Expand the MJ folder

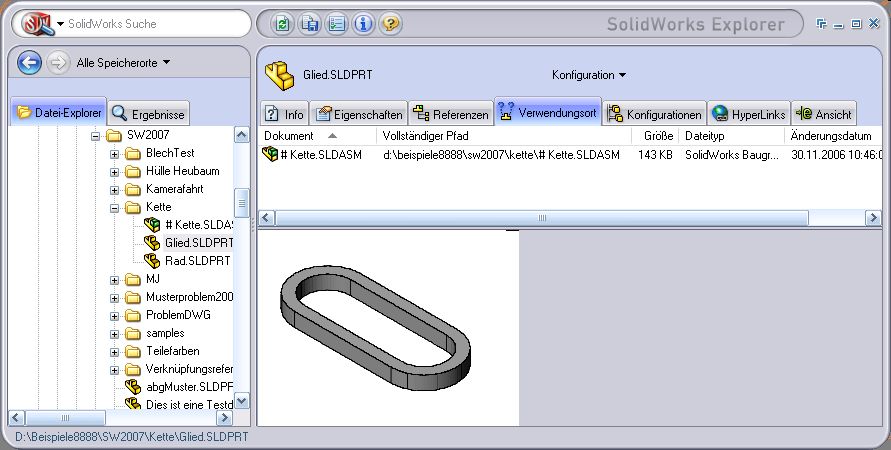click(114, 280)
